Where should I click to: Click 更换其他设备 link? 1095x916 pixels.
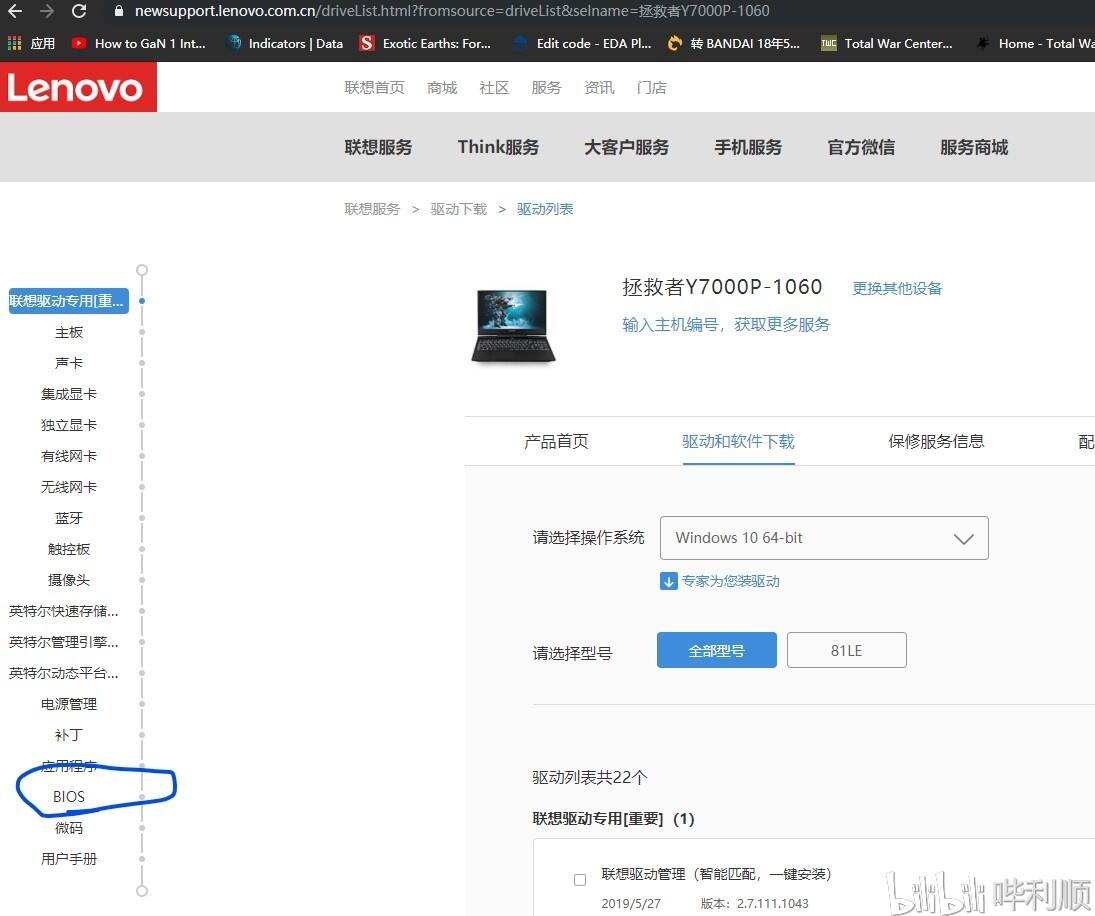pos(897,288)
